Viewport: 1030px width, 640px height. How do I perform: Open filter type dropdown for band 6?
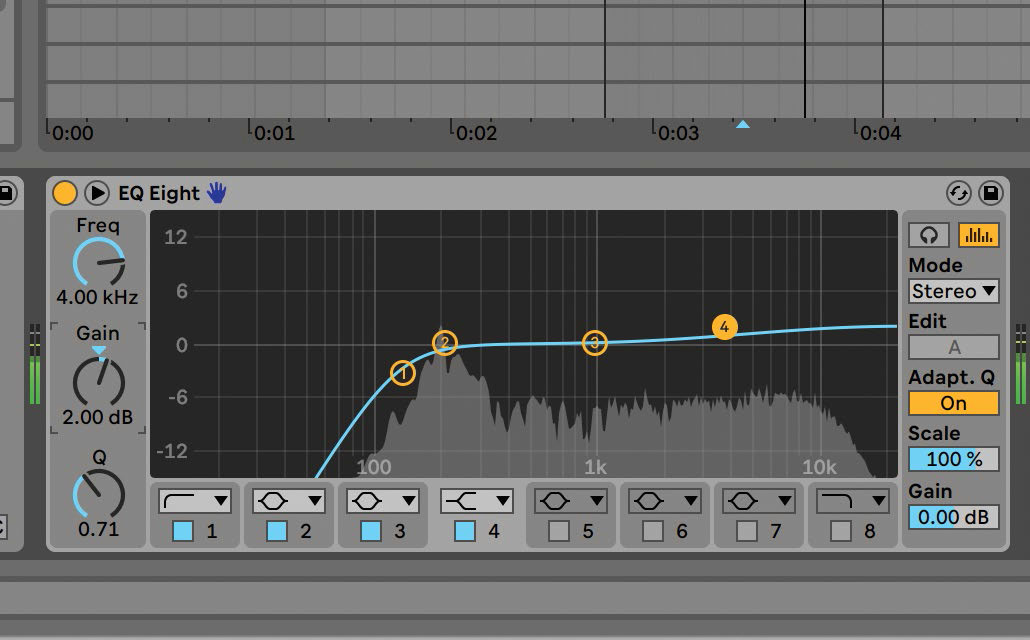(x=664, y=501)
